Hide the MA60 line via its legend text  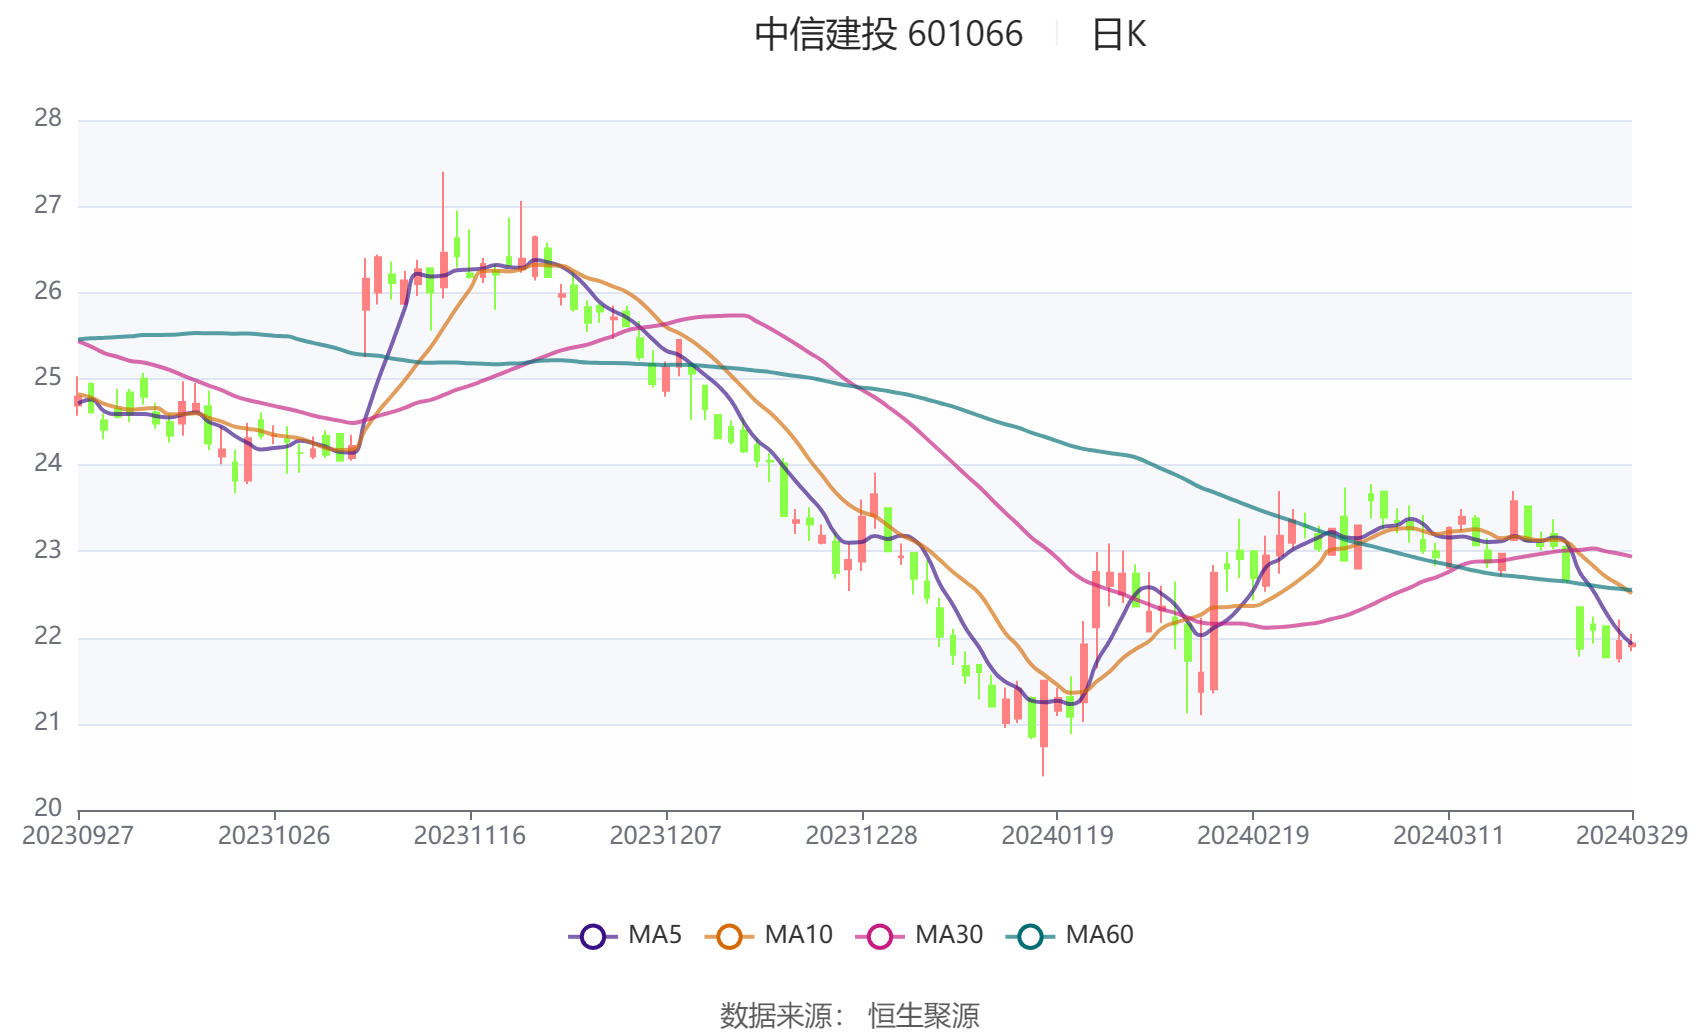tap(1099, 935)
